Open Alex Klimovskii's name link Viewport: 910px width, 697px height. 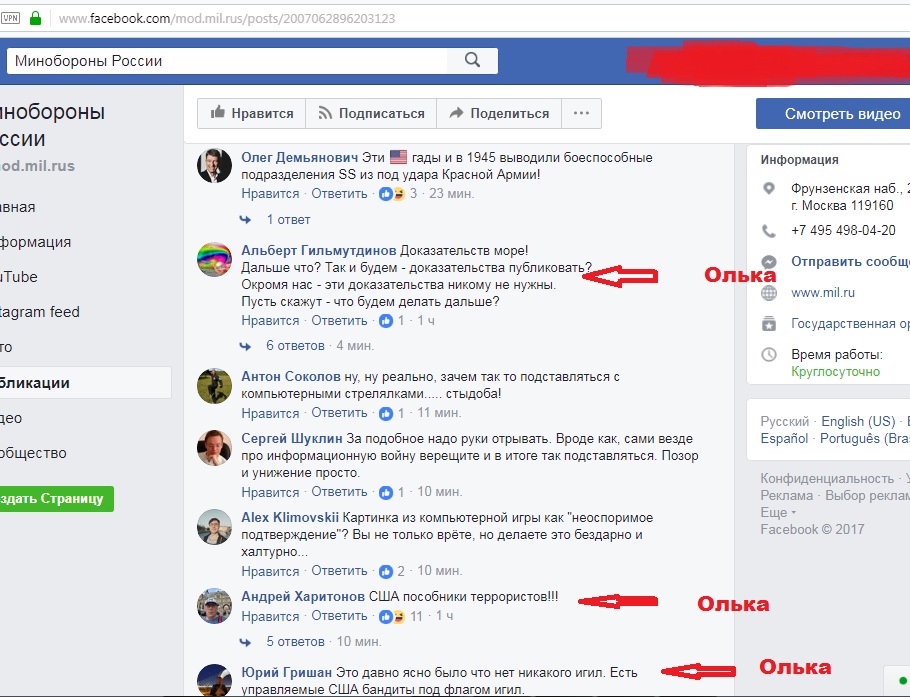(x=290, y=518)
